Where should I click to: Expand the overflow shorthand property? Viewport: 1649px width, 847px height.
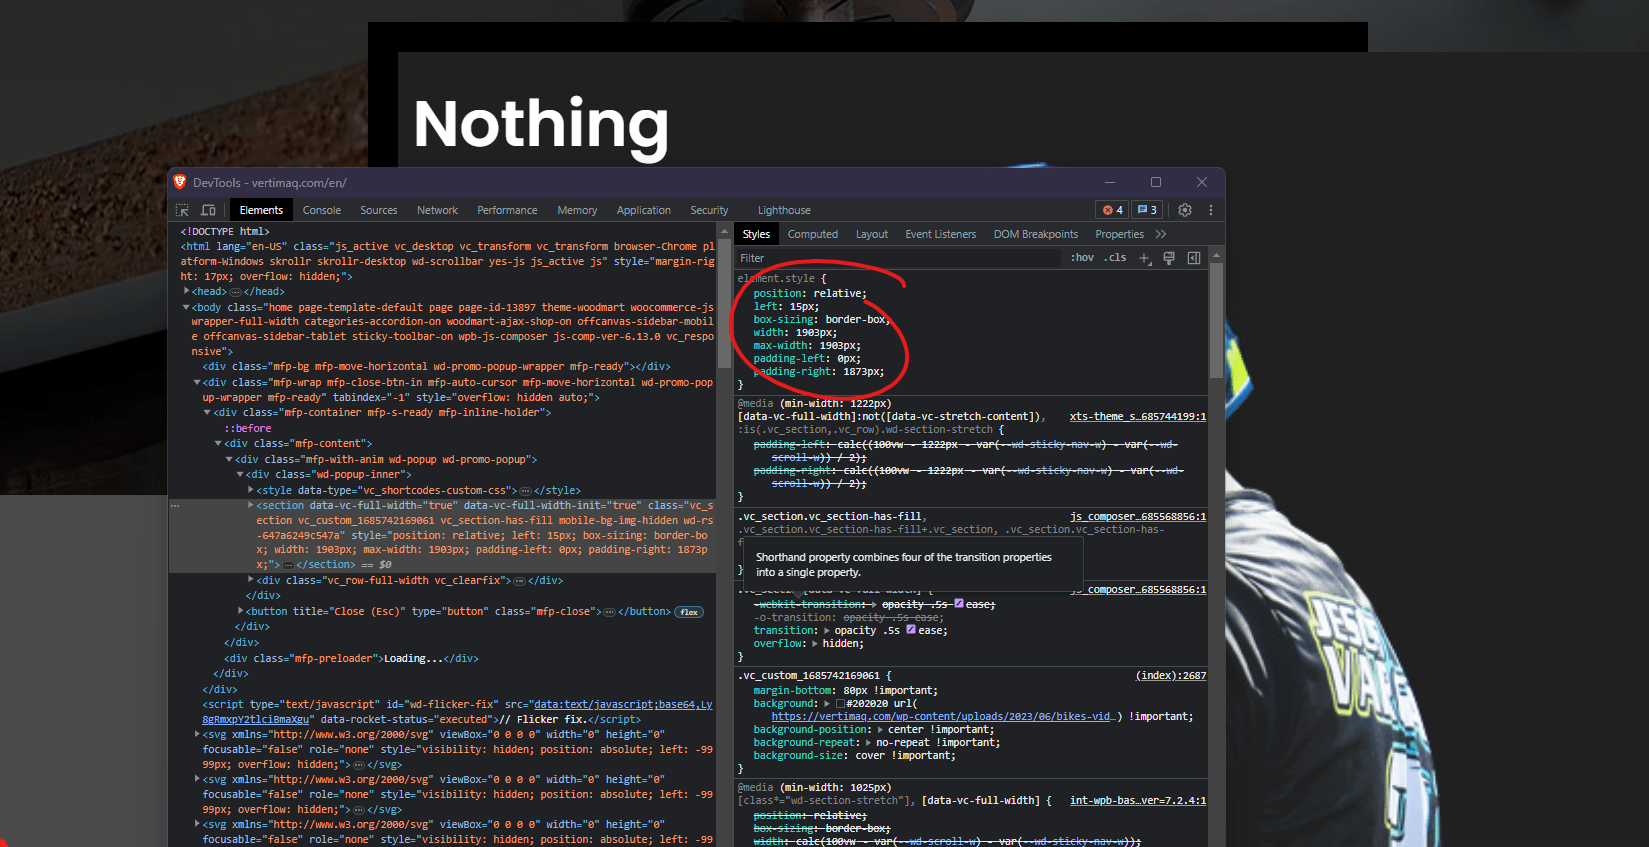[x=814, y=643]
